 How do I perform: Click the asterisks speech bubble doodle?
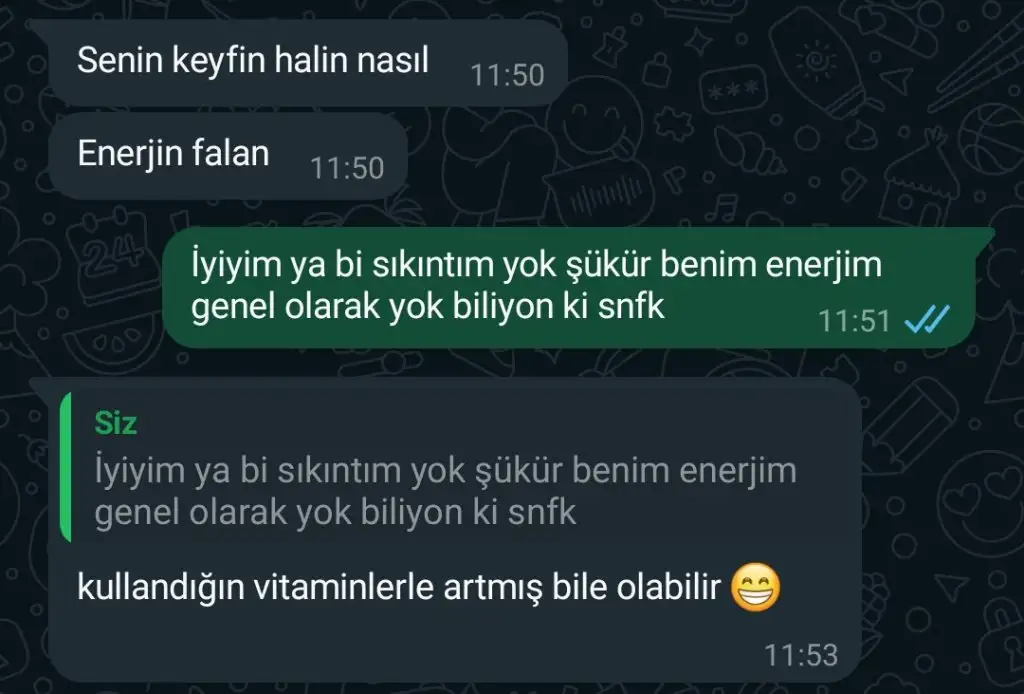733,89
